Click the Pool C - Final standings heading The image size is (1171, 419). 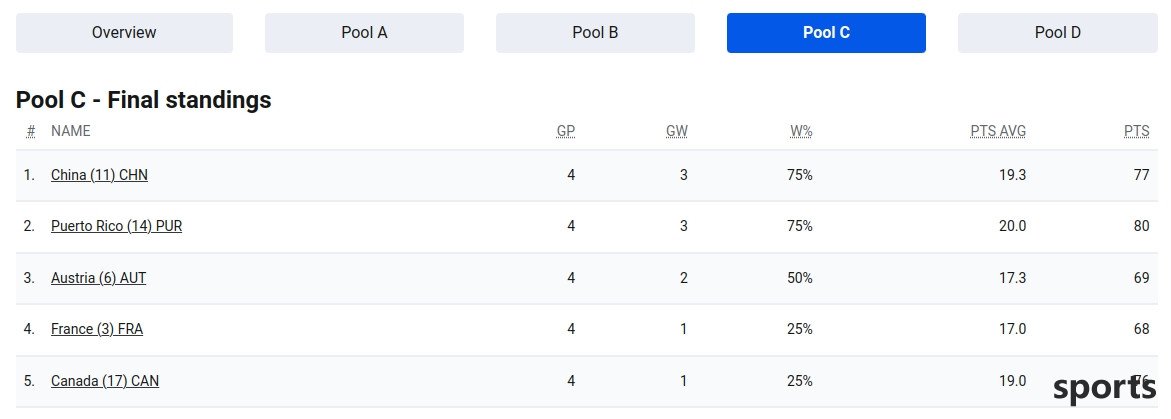pos(143,100)
